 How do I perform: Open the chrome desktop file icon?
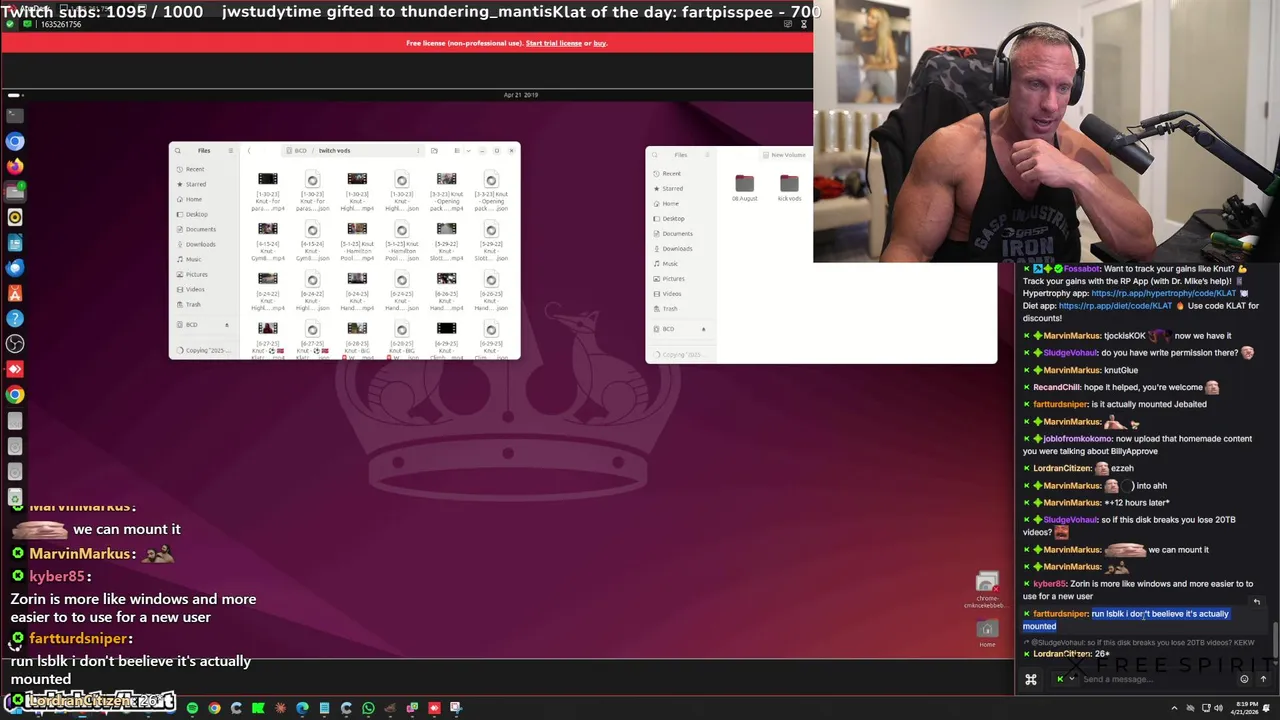click(987, 590)
